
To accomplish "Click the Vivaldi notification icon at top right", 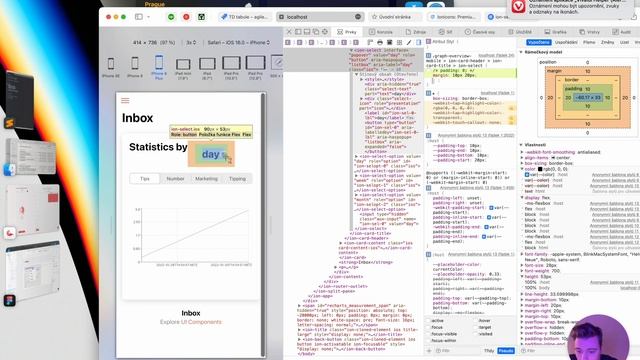I will [x=519, y=7].
